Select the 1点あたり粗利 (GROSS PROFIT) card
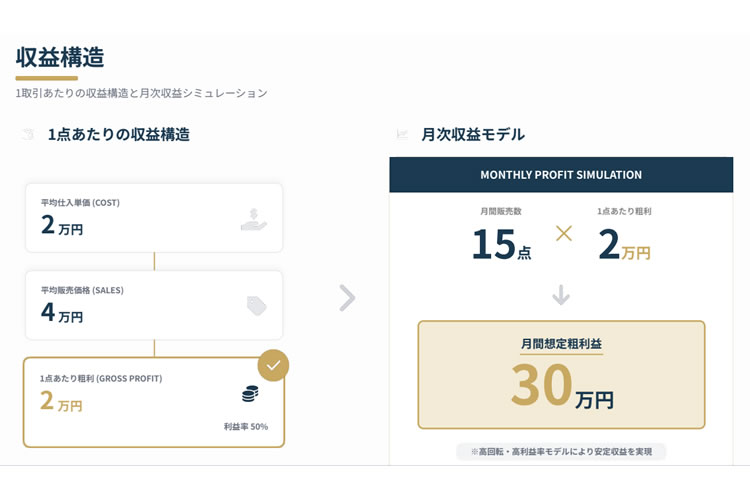750x500 pixels. click(x=153, y=402)
